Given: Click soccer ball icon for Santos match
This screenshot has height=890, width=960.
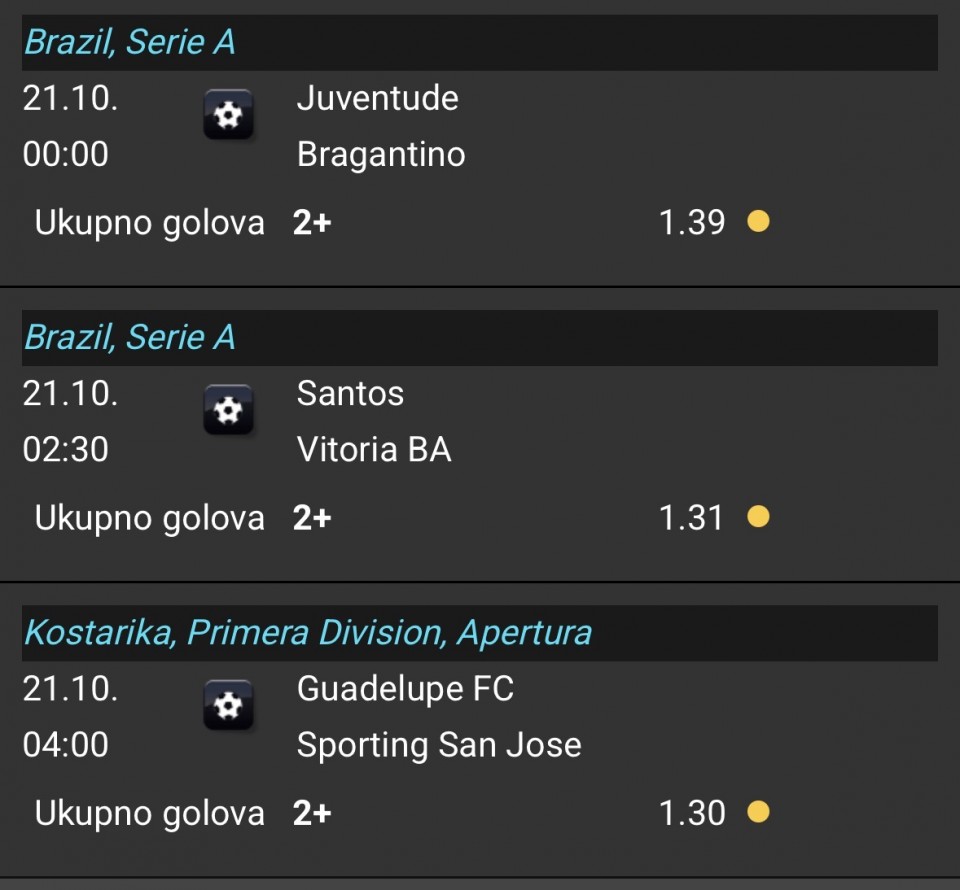Looking at the screenshot, I should (x=229, y=410).
